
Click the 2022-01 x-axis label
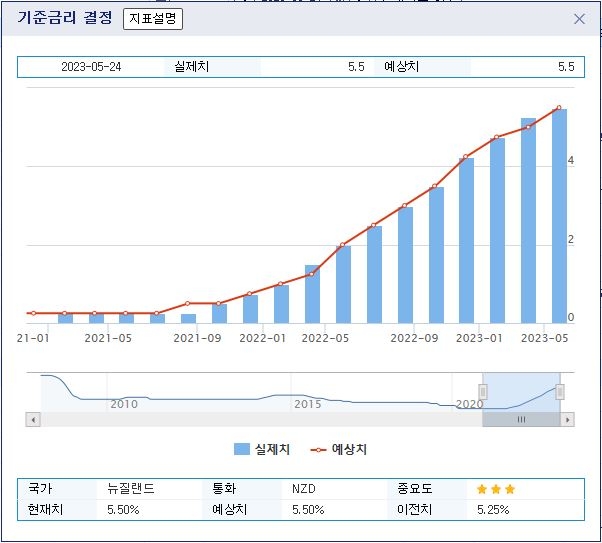(x=263, y=338)
